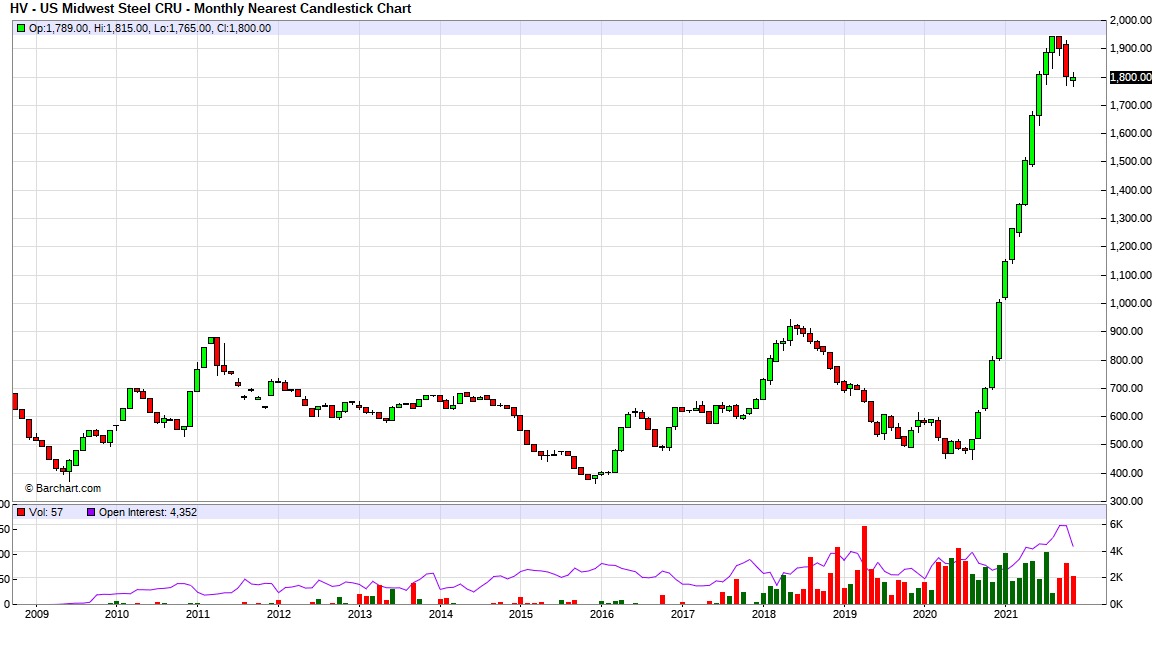This screenshot has width=1156, height=645.
Task: Click the 2014 year label on time axis
Action: pyautogui.click(x=440, y=614)
